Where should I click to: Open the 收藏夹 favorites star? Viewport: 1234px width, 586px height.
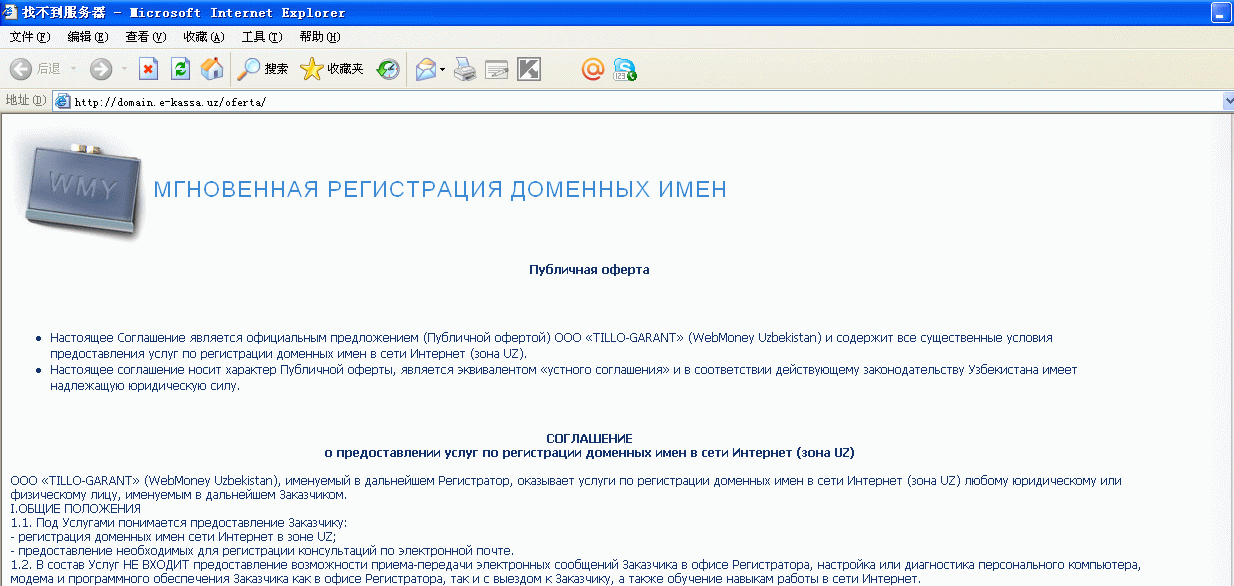coord(332,69)
